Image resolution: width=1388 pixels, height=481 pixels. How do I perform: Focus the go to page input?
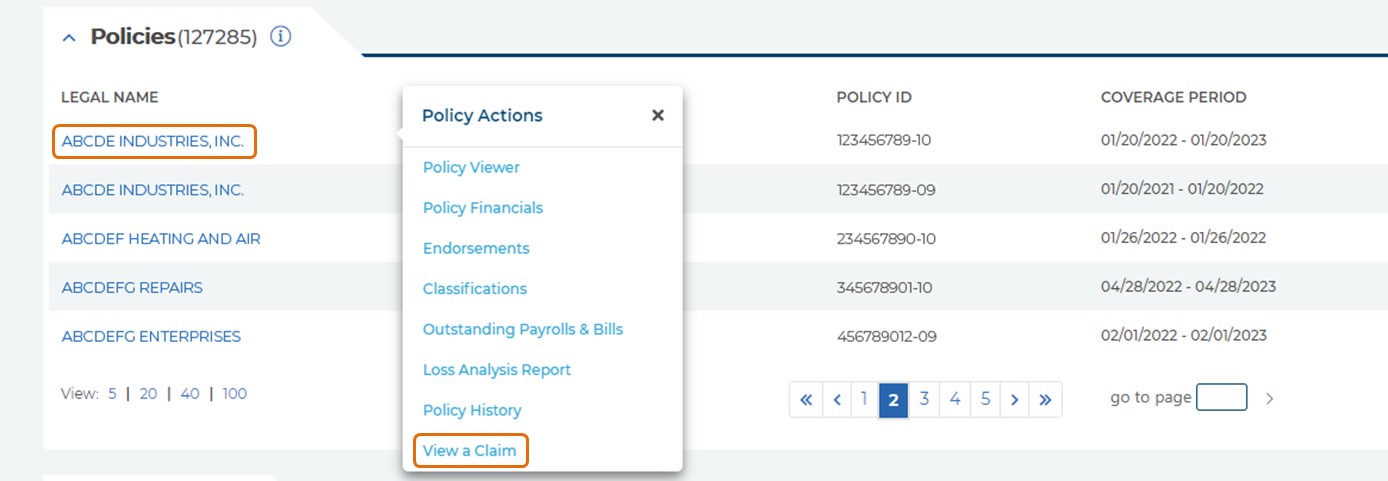1221,398
